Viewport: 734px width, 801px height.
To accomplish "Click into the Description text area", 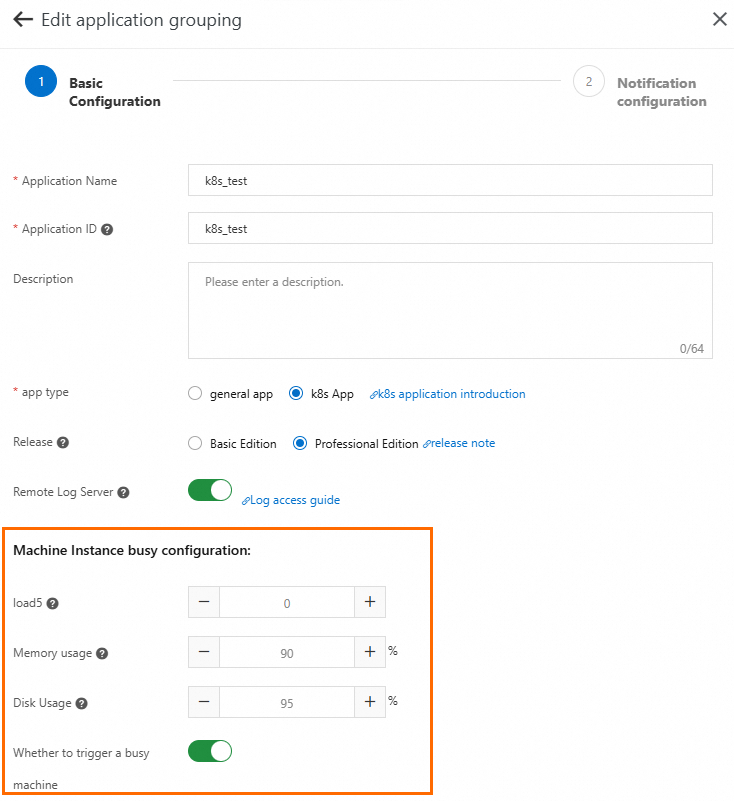I will click(x=450, y=311).
